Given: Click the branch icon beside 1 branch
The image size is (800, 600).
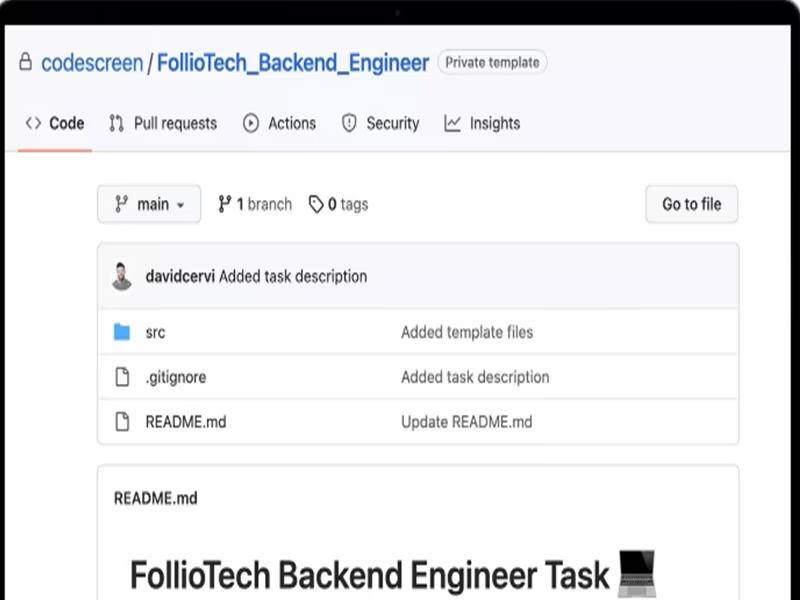Looking at the screenshot, I should click(224, 204).
